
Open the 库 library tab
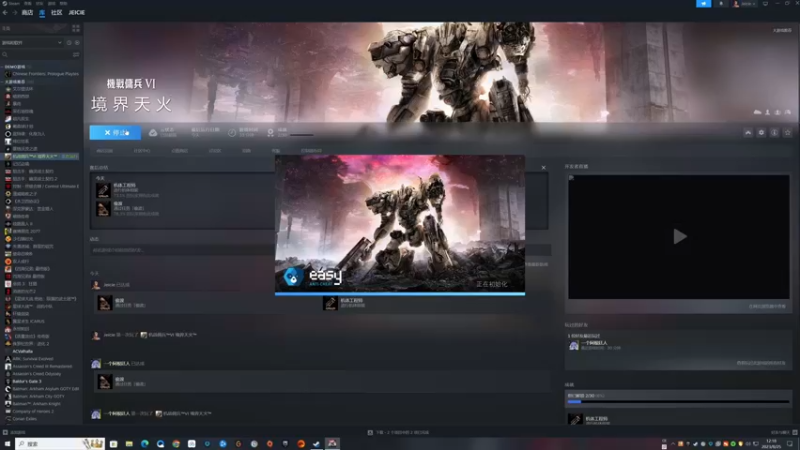pyautogui.click(x=42, y=13)
